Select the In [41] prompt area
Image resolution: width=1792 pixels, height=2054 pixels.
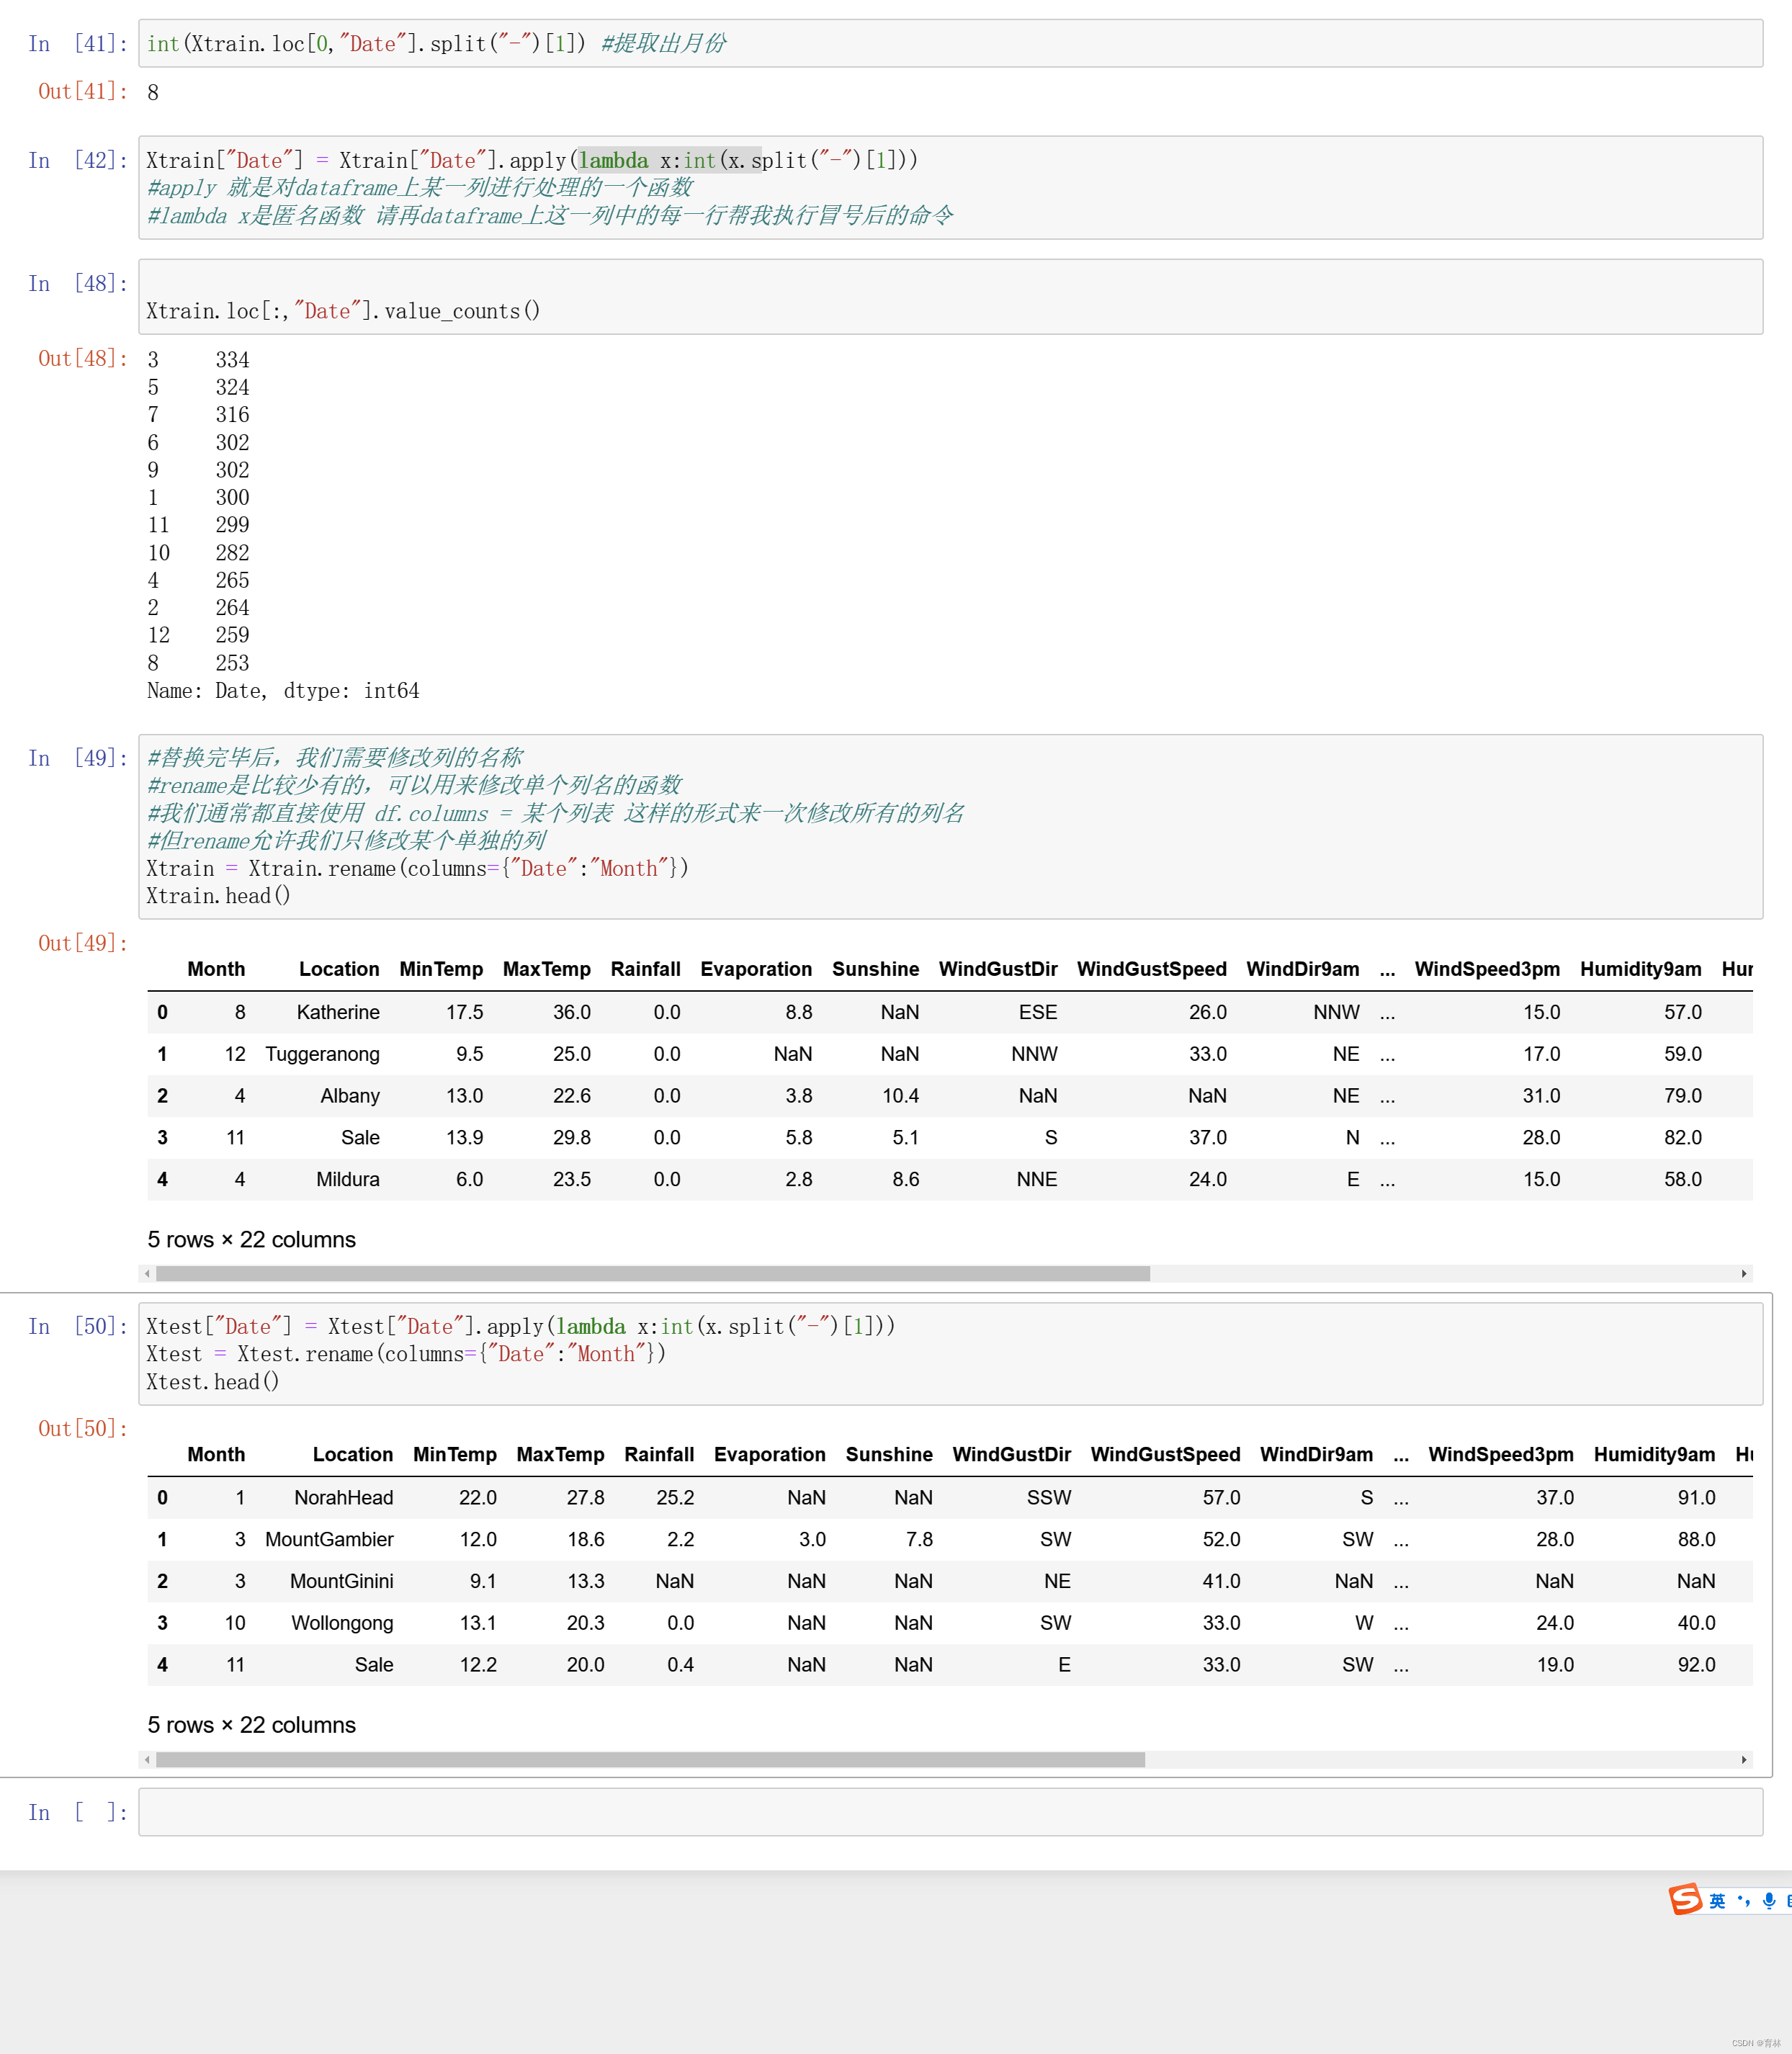coord(78,44)
